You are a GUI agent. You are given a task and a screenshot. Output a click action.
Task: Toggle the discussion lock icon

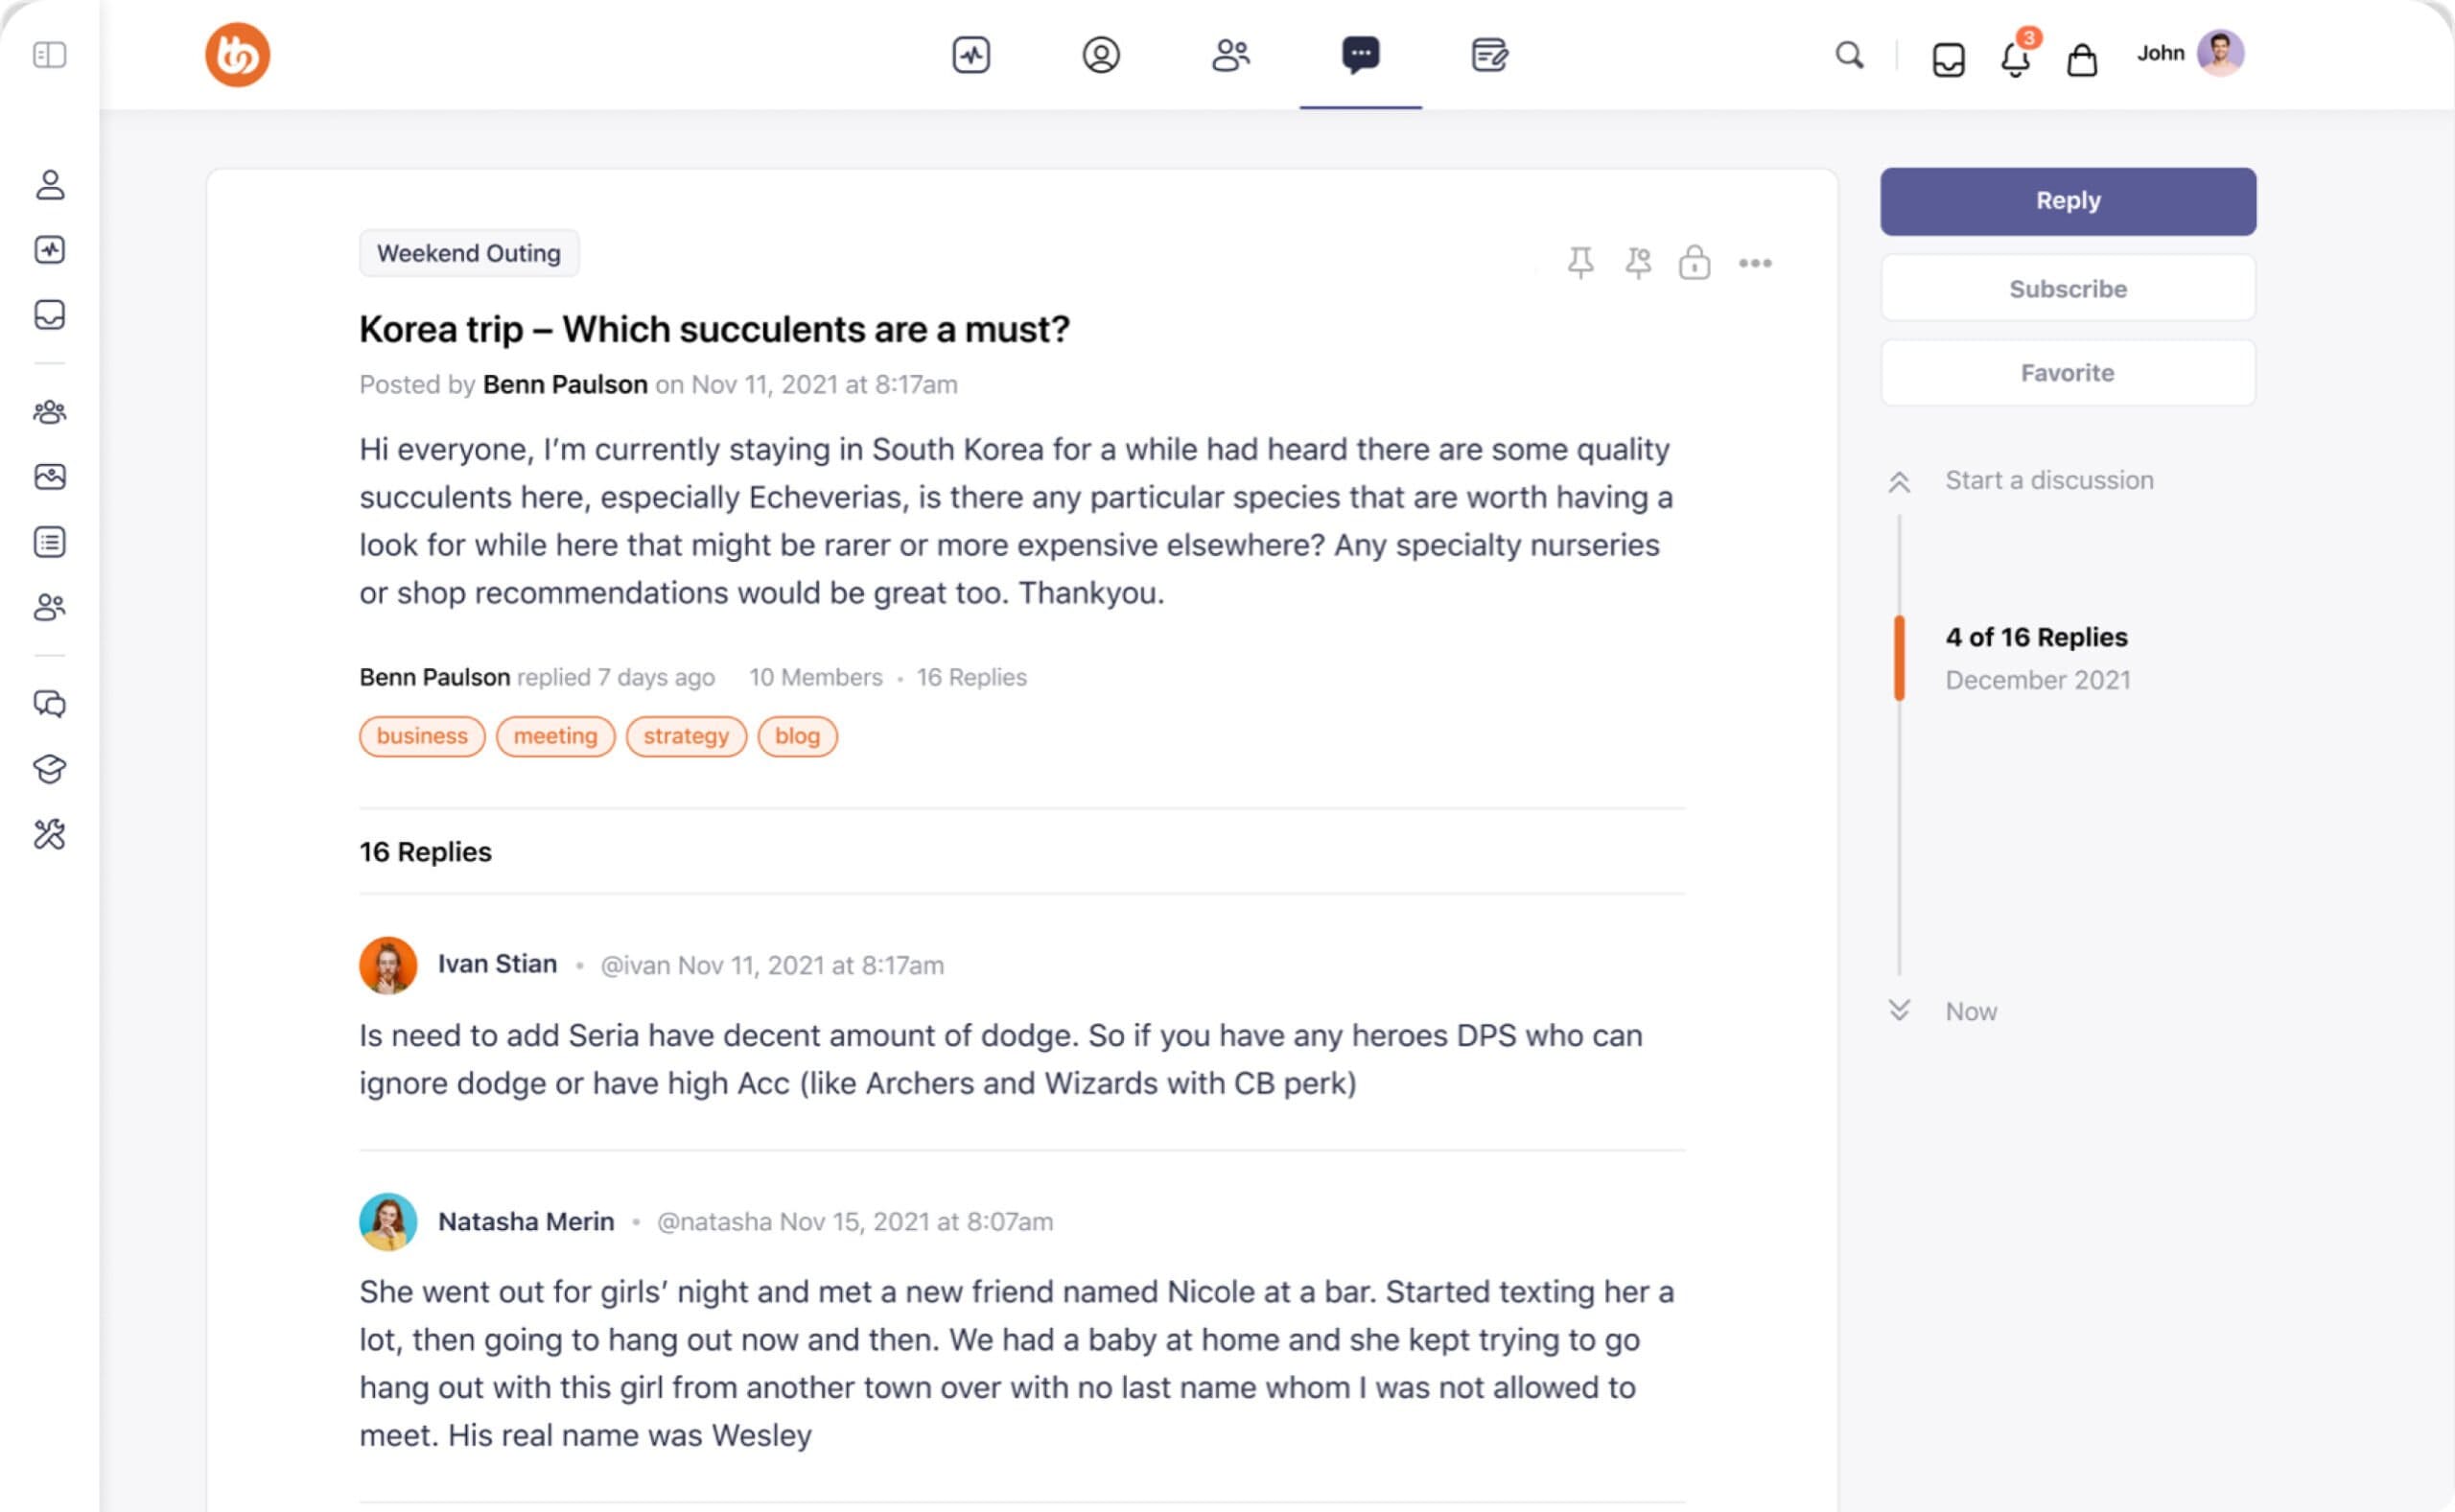coord(1694,263)
